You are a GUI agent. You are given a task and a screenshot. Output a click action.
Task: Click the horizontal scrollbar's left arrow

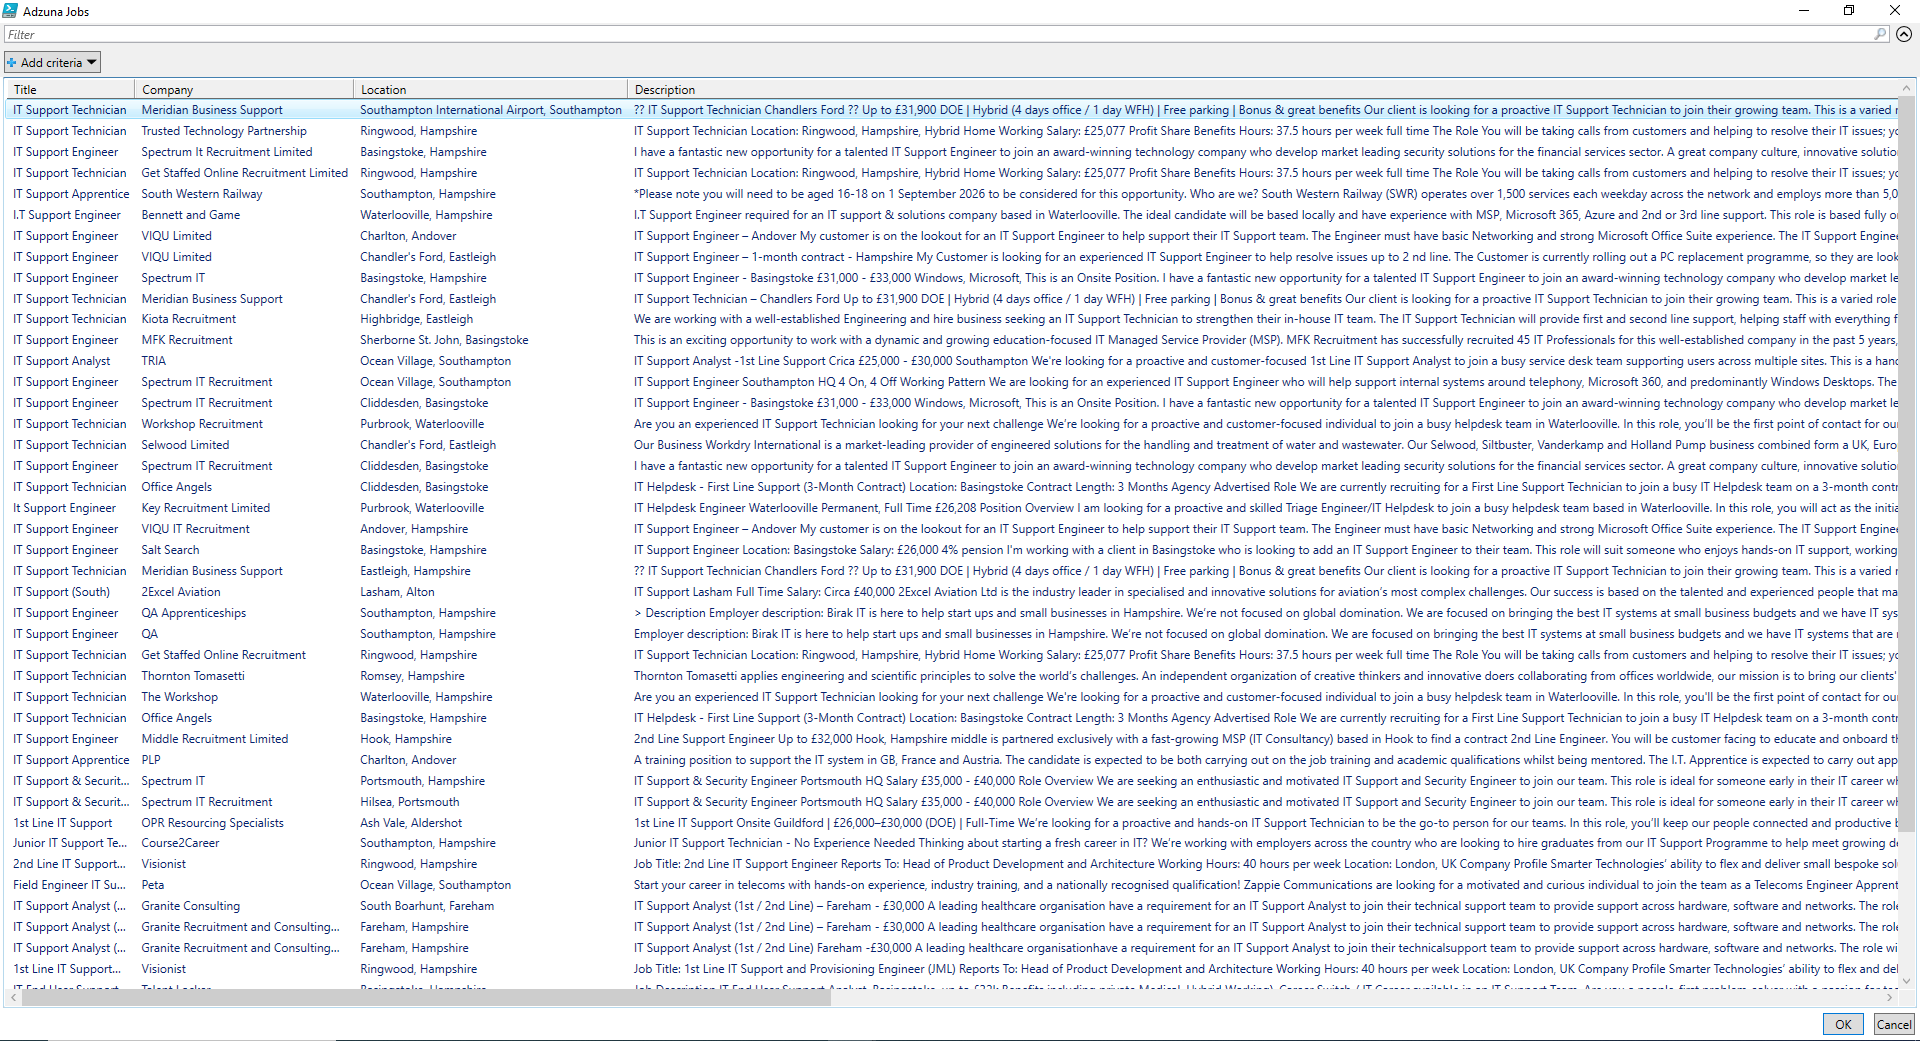[13, 997]
